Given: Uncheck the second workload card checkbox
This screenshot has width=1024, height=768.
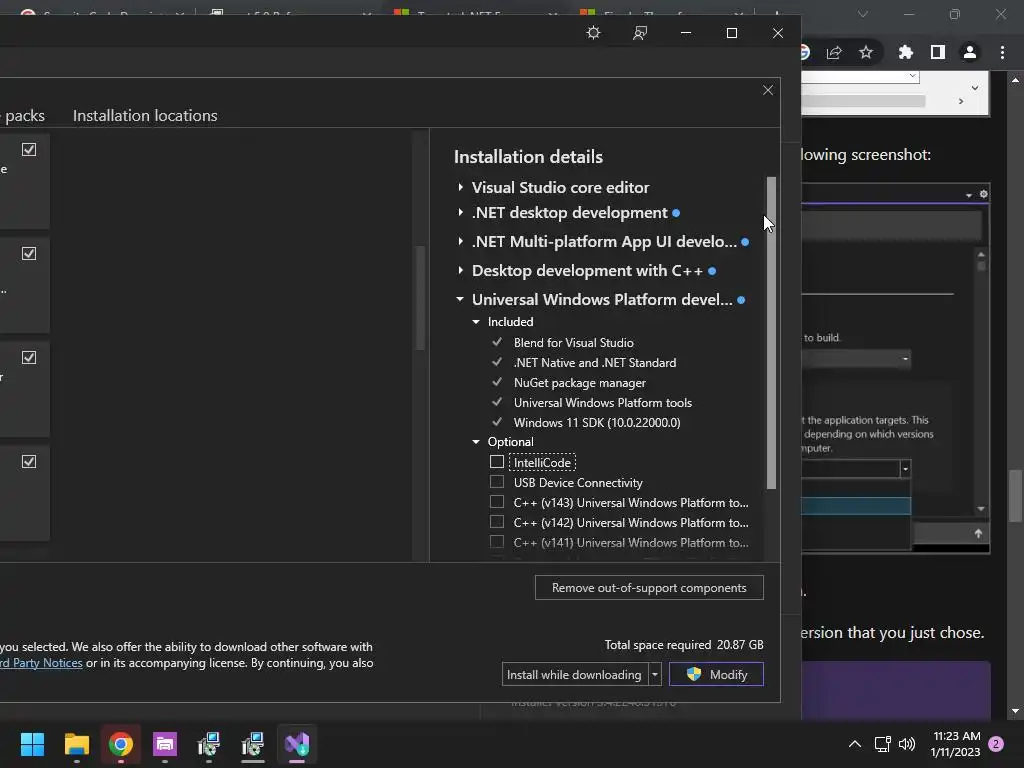Looking at the screenshot, I should [x=29, y=253].
